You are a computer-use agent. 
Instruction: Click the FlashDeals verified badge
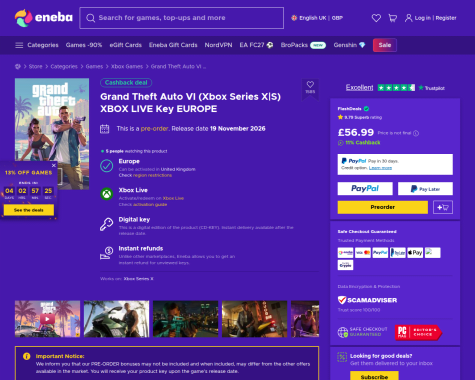point(366,109)
